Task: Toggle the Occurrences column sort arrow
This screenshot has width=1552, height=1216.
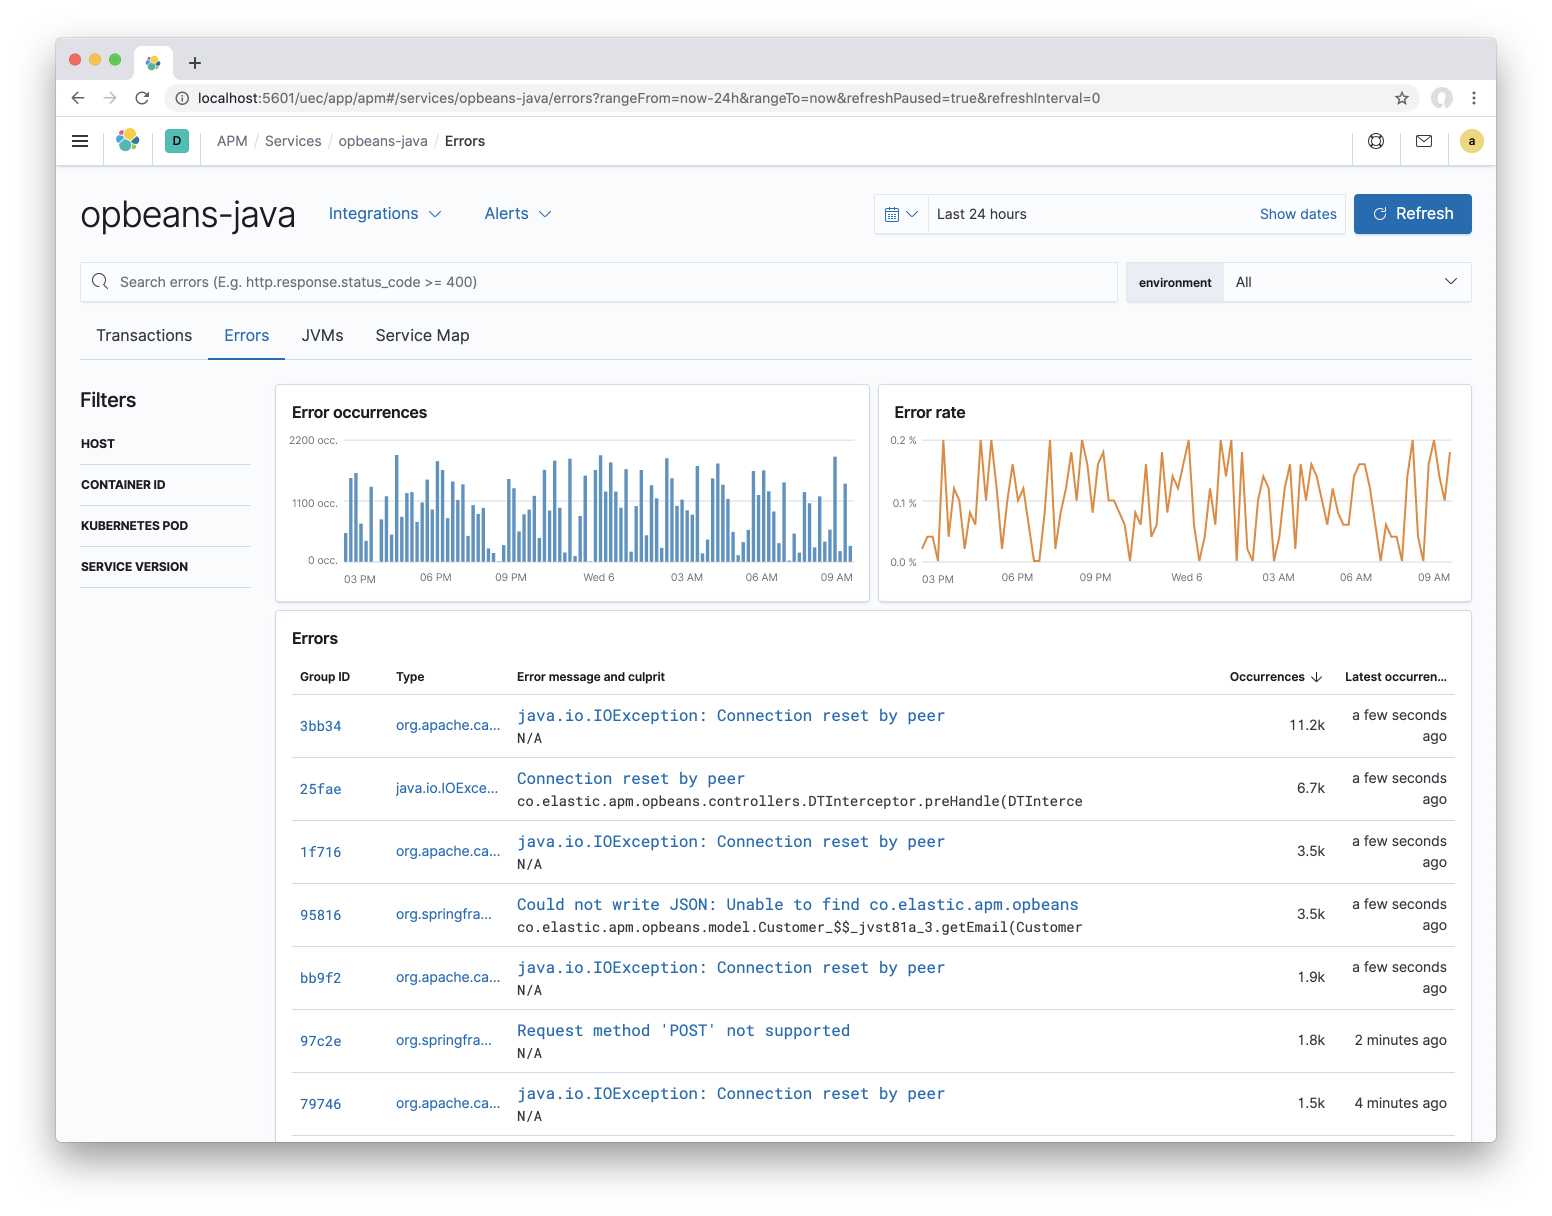Action: tap(1317, 677)
